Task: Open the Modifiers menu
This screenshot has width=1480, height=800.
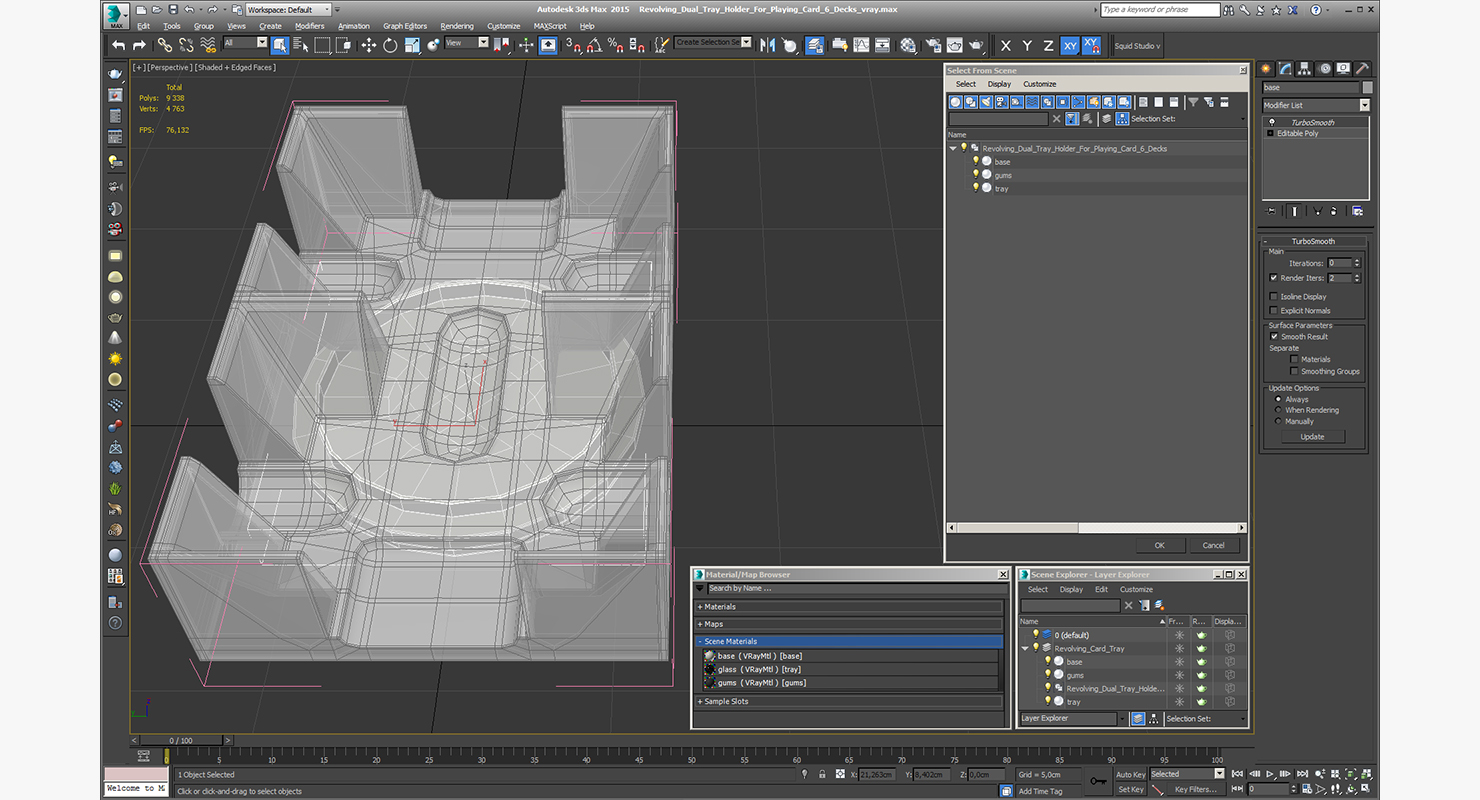Action: click(x=309, y=26)
